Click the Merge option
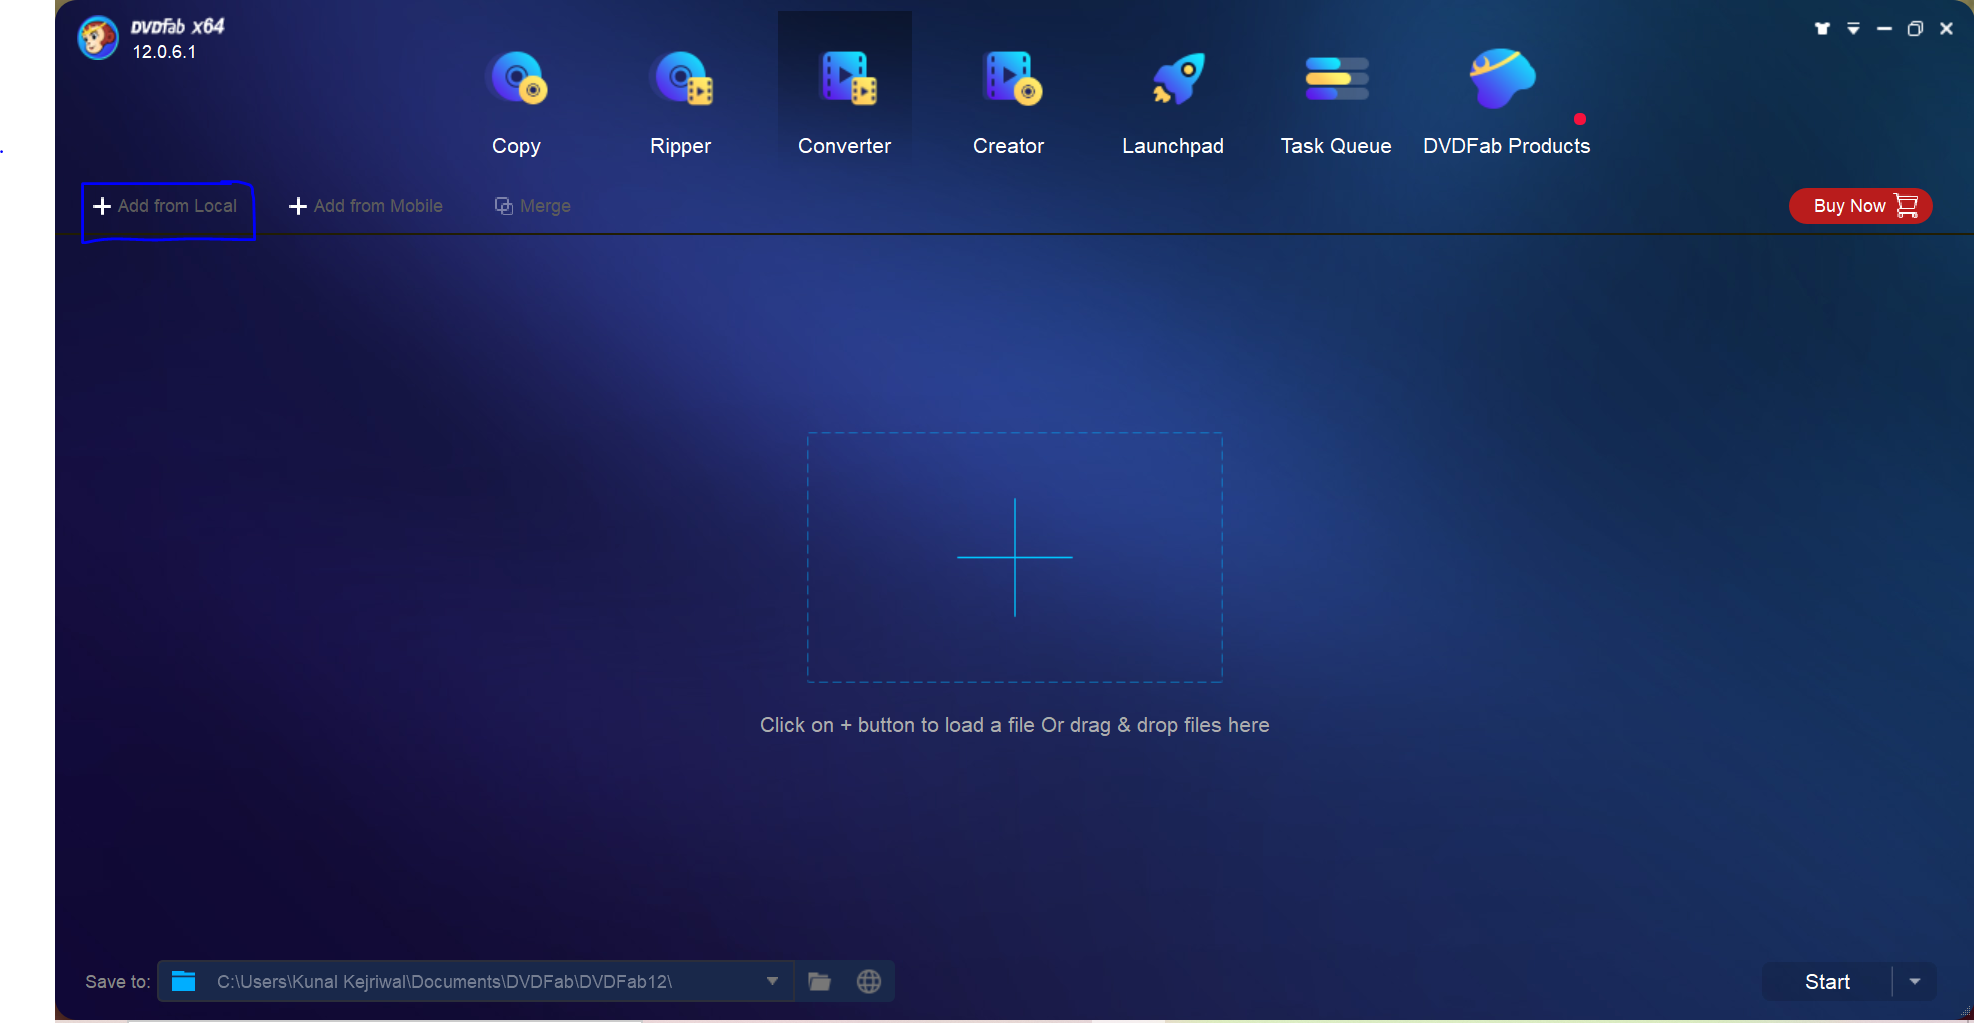This screenshot has width=1974, height=1023. [x=533, y=206]
